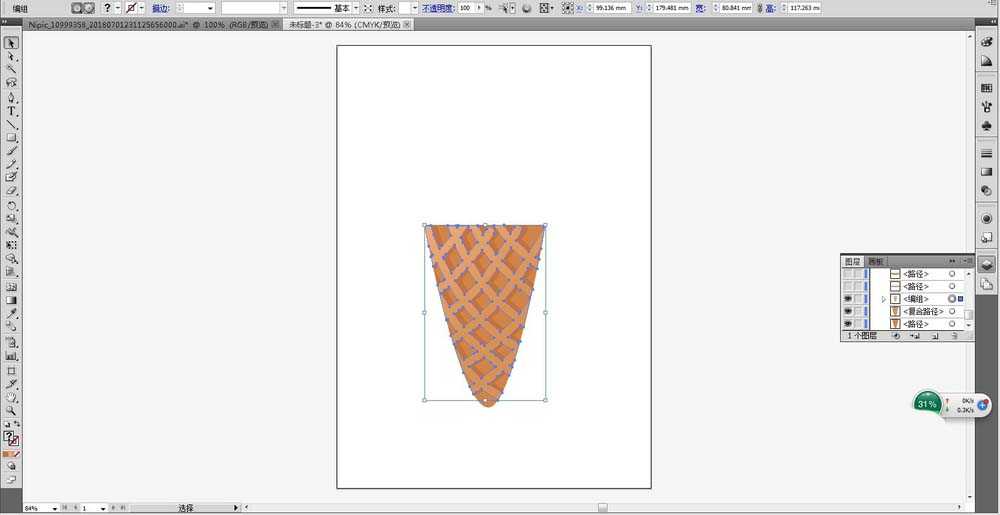Click the trash icon in Layers panel
The height and width of the screenshot is (515, 1000).
pyautogui.click(x=955, y=337)
